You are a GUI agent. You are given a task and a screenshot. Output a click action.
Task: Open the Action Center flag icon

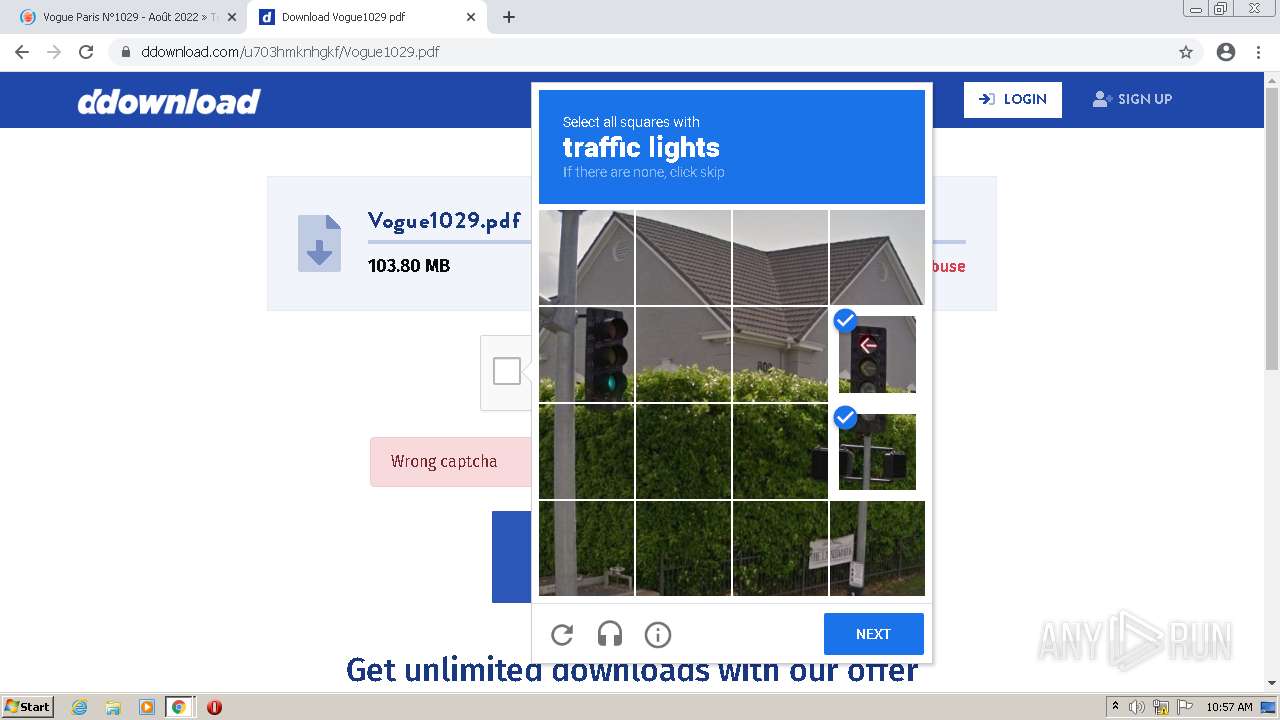(1185, 707)
